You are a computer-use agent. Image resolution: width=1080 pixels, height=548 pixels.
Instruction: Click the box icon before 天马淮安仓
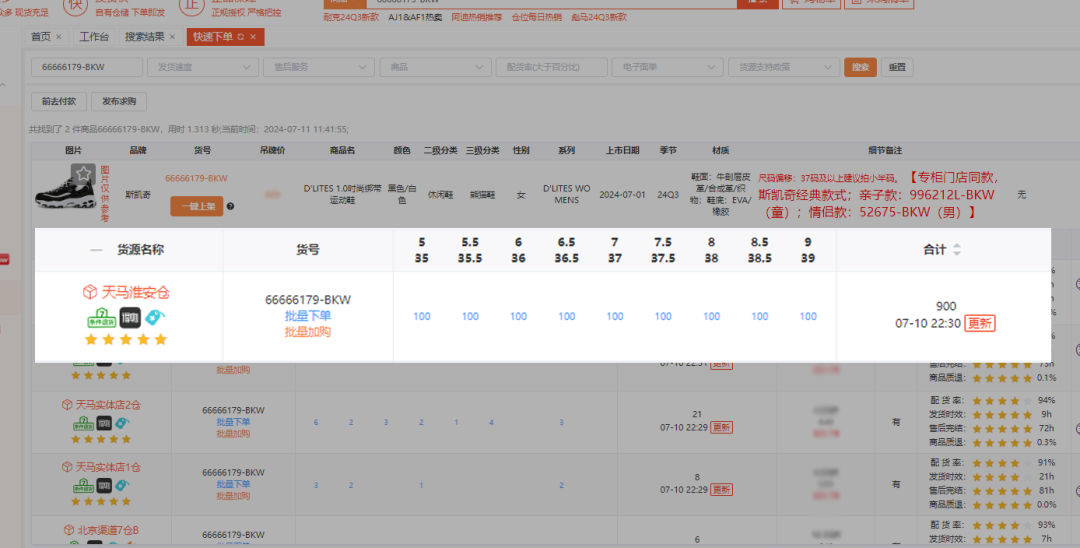[x=90, y=292]
